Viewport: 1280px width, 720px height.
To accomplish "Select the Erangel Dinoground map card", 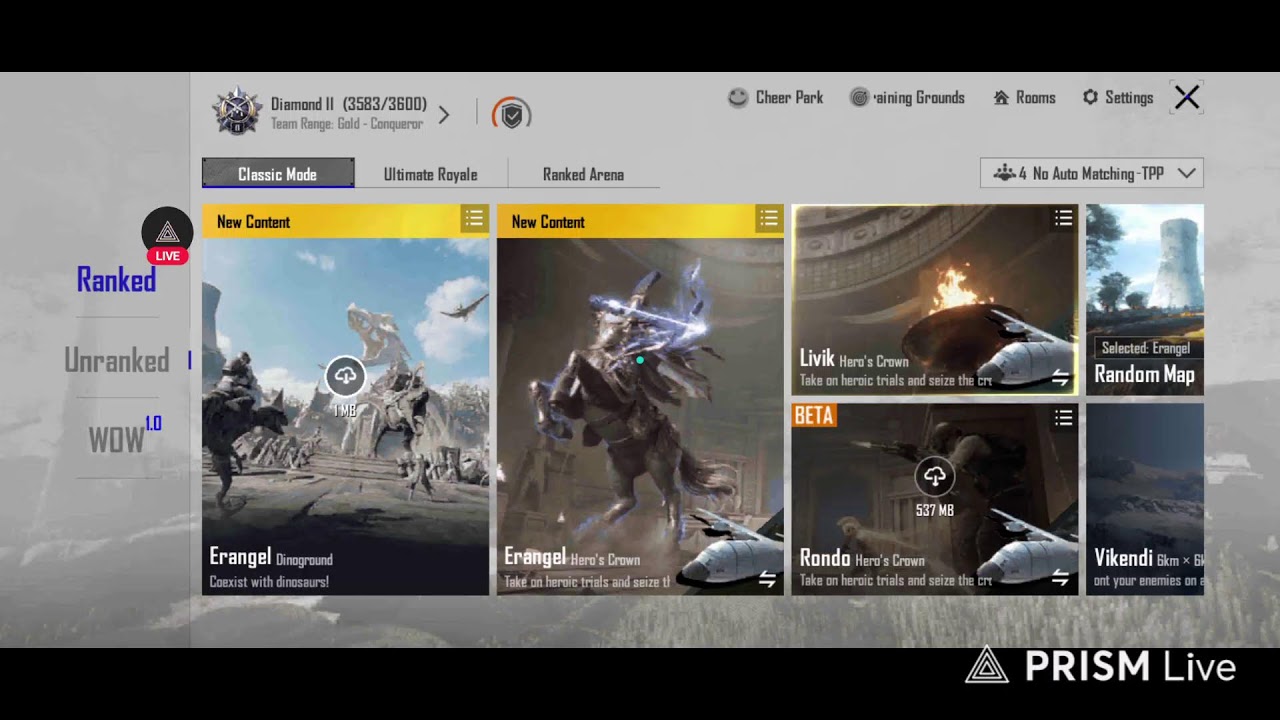I will pos(346,400).
